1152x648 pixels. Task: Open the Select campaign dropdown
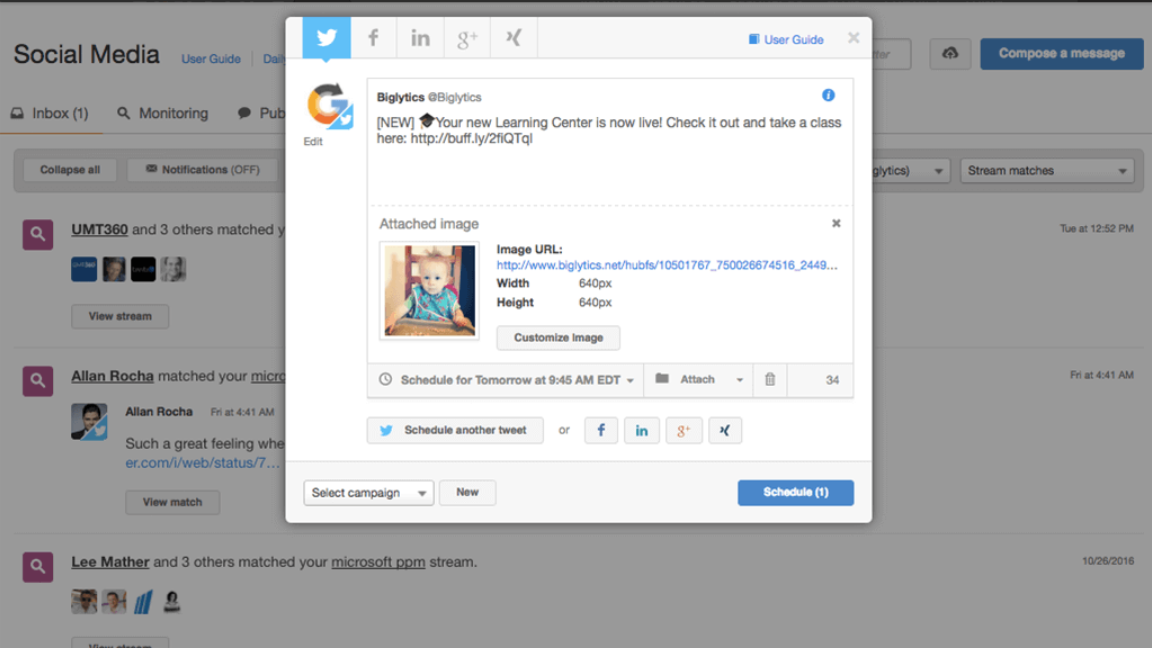tap(369, 493)
